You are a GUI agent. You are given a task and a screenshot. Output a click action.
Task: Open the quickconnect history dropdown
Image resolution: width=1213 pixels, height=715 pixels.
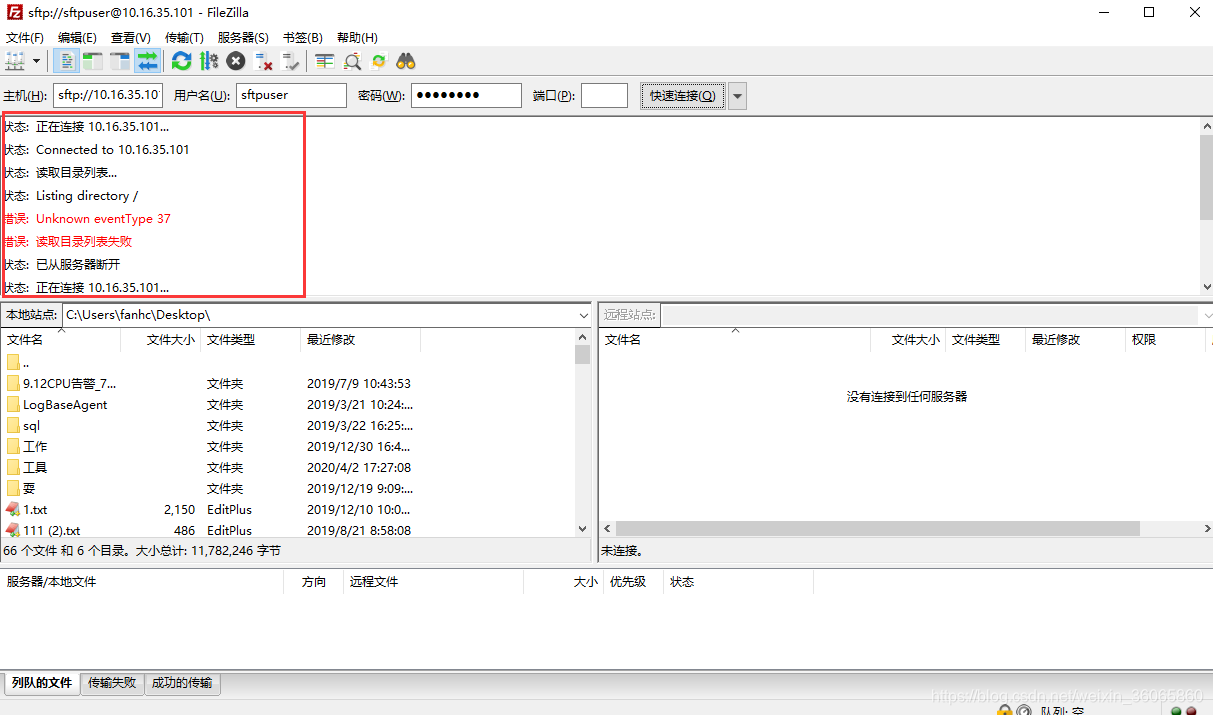[x=738, y=96]
